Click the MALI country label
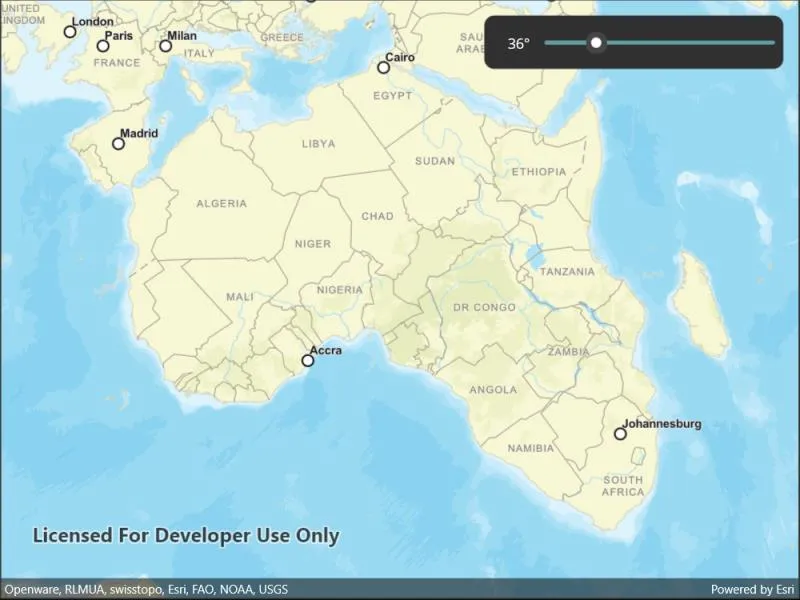The height and width of the screenshot is (600, 800). coord(240,296)
